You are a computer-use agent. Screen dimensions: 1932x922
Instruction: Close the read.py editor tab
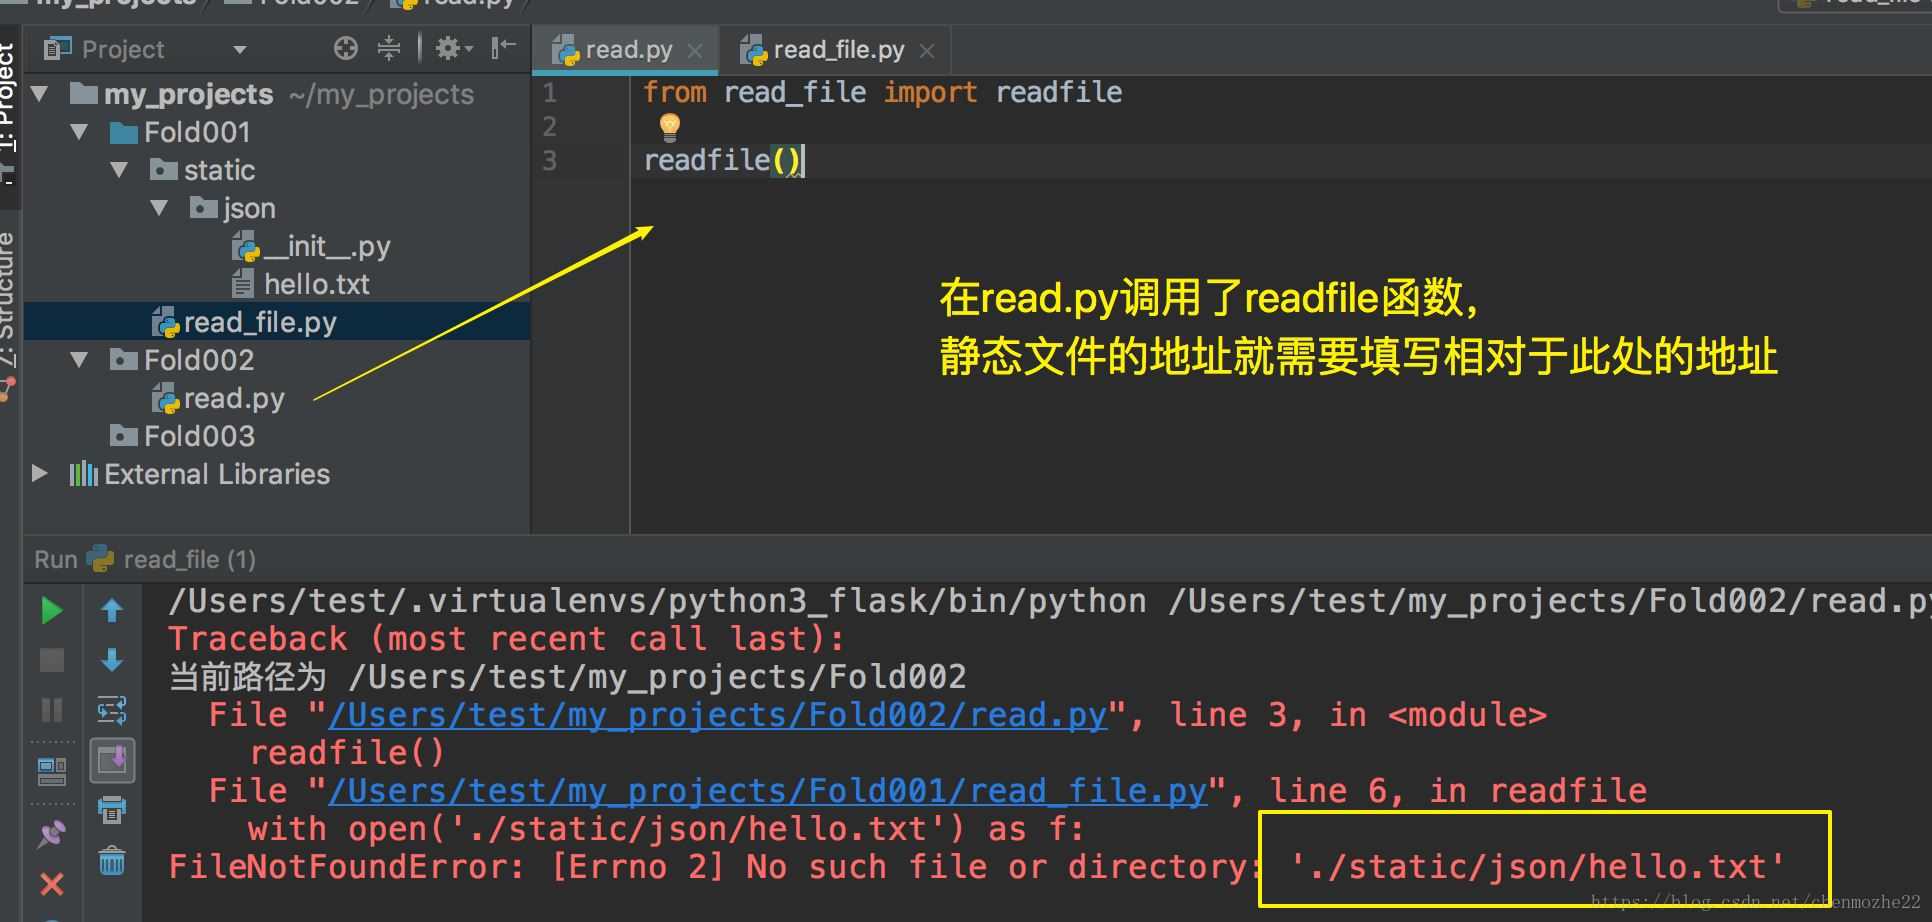(x=695, y=51)
